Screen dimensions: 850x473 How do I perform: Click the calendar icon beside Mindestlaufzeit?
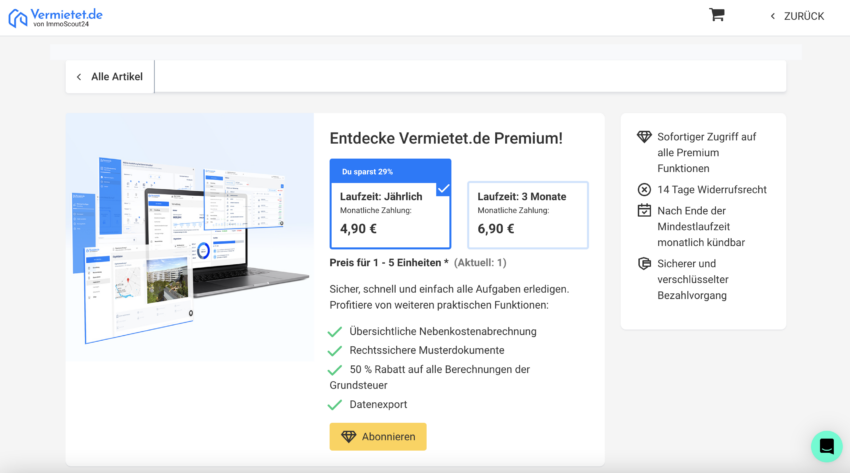(x=644, y=210)
